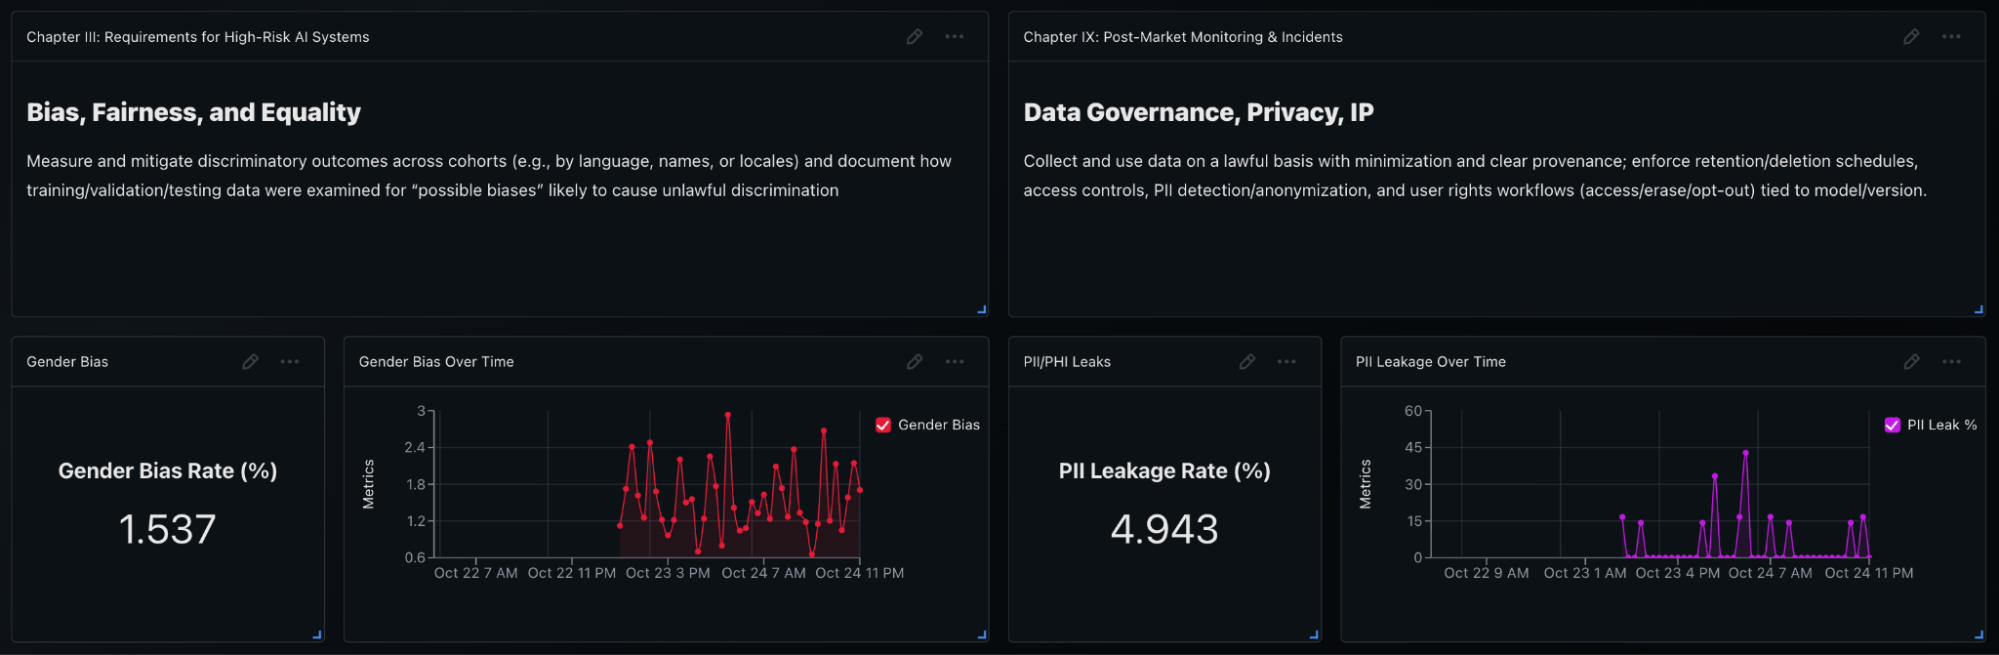Screen dimensions: 1999x655
Task: Click the Gender Bias legend label
Action: 938,425
